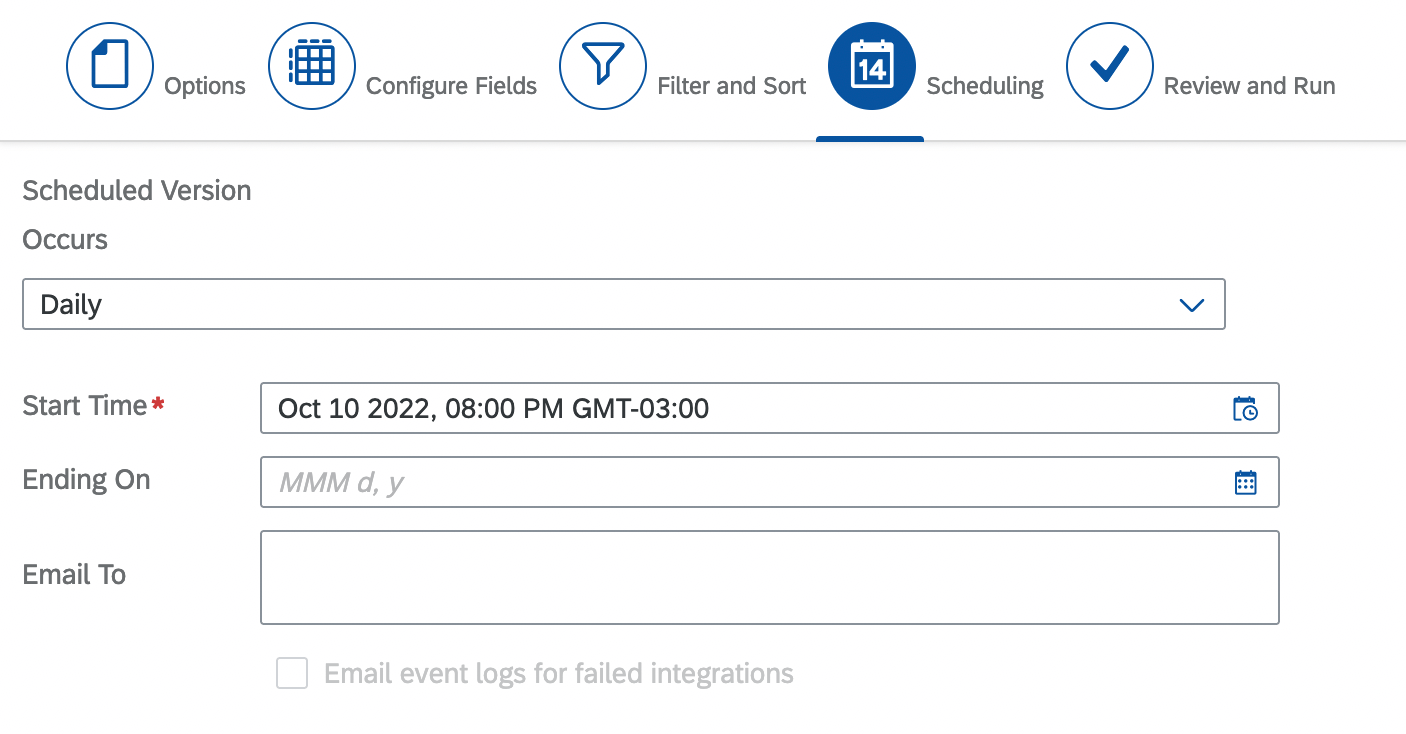Click the highlighted calendar-14 step icon

(870, 65)
